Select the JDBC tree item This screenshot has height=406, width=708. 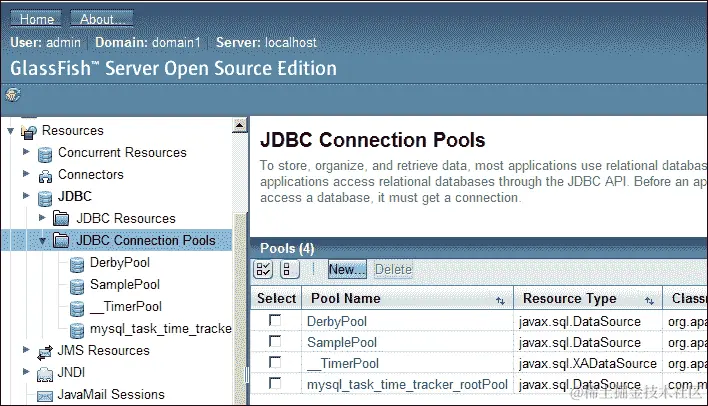[75, 196]
